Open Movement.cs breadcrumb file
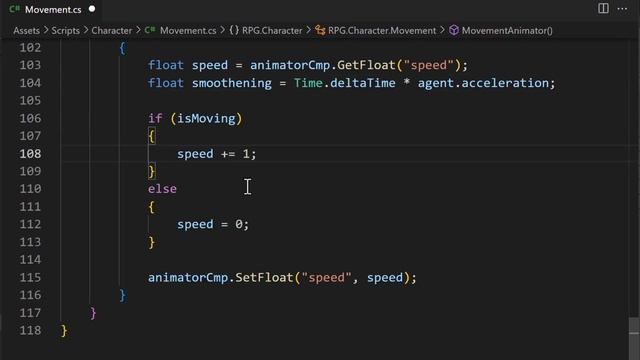Screen dimensions: 640x360 tap(188, 31)
